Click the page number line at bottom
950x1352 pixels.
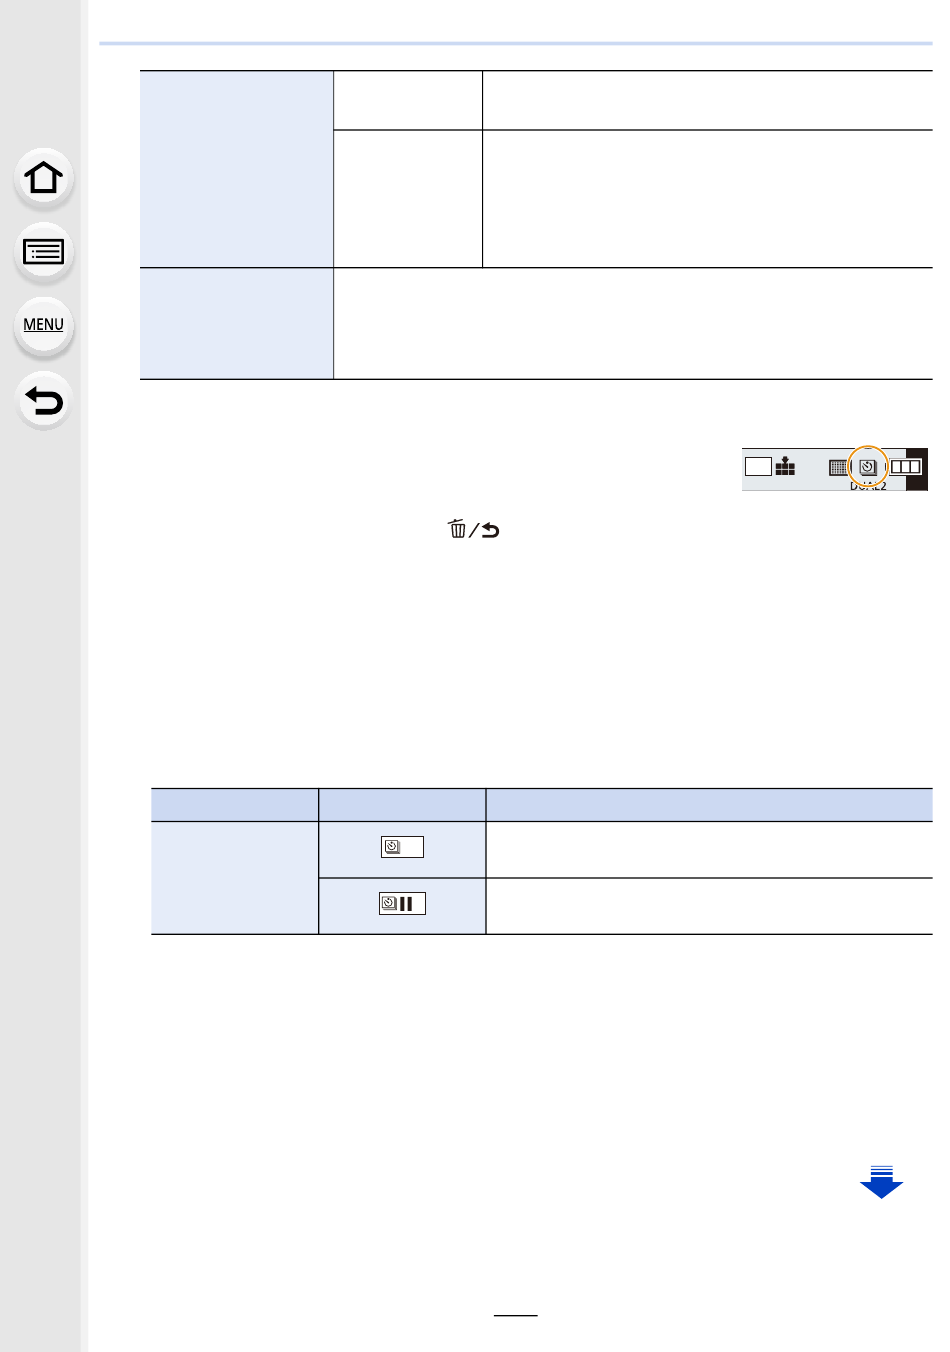pyautogui.click(x=516, y=1316)
